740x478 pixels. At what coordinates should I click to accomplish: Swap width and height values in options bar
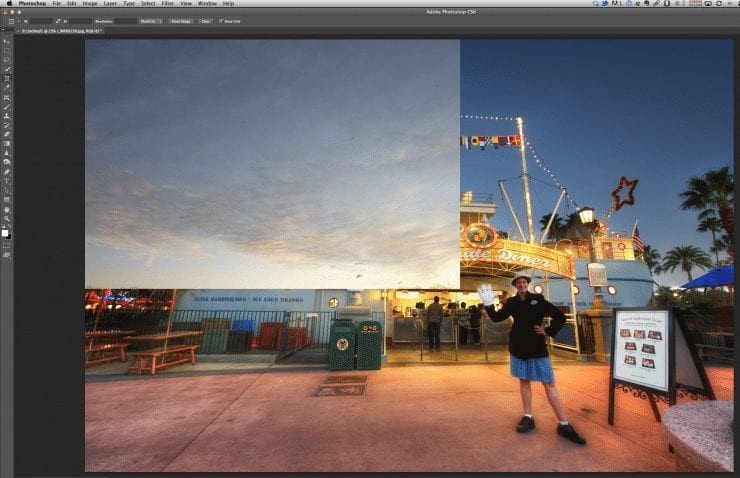[58, 21]
